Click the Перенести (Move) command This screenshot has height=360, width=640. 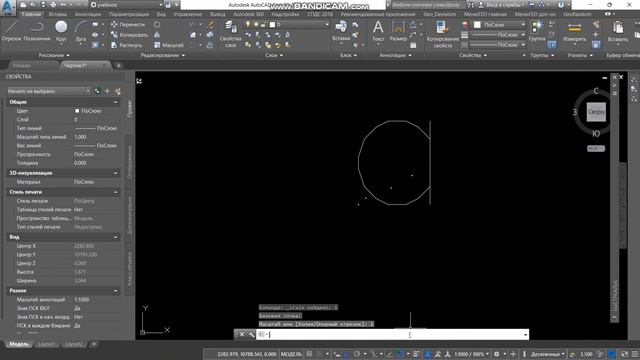pyautogui.click(x=128, y=24)
